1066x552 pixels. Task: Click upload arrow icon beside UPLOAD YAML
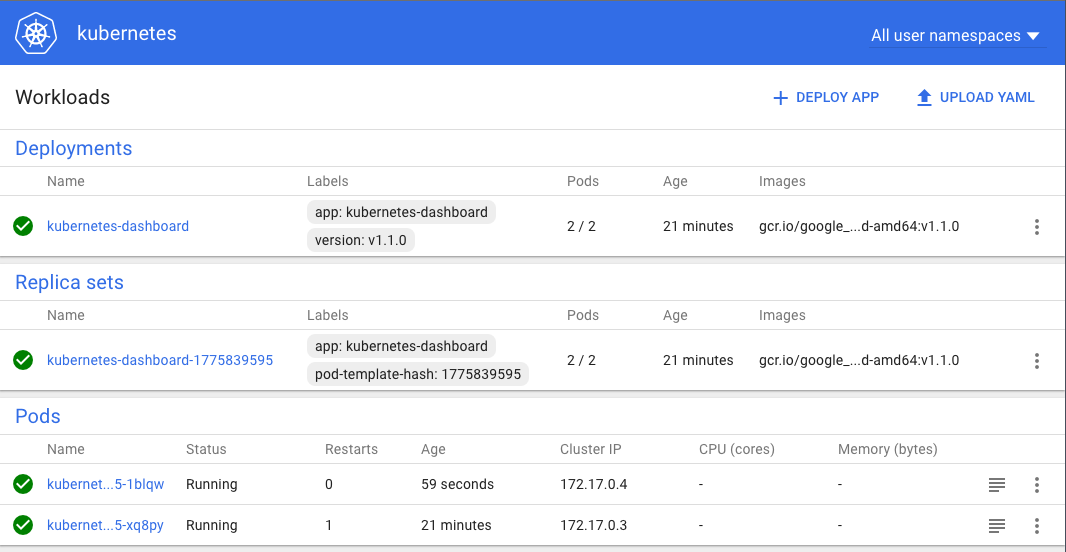coord(924,98)
